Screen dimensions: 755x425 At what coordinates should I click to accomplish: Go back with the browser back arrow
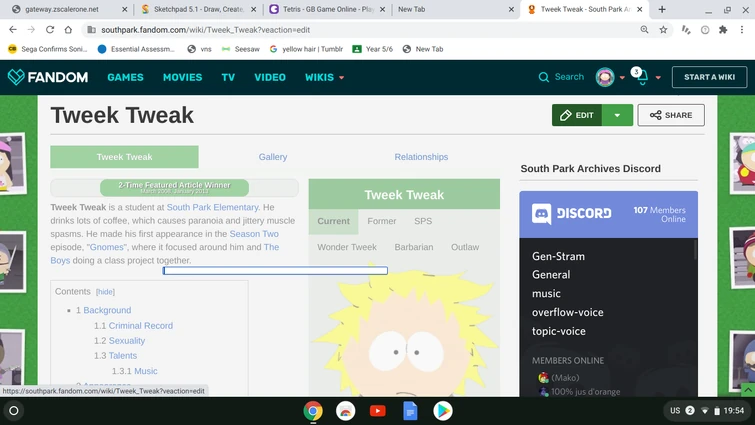[13, 30]
